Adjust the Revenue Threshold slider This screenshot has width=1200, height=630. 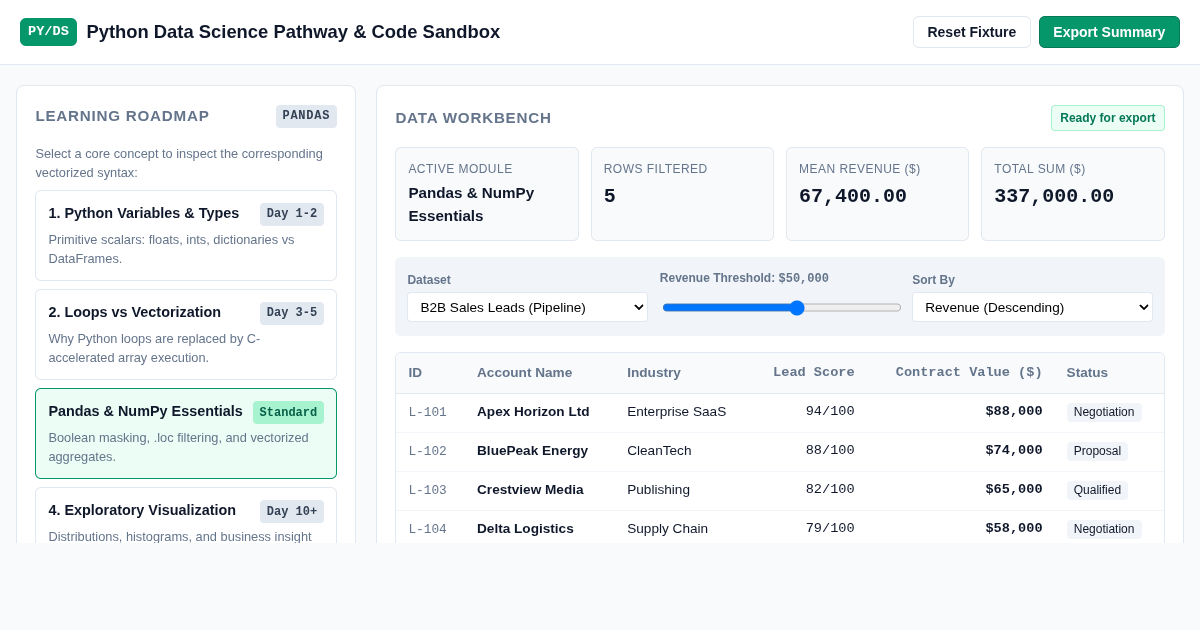pyautogui.click(x=781, y=307)
